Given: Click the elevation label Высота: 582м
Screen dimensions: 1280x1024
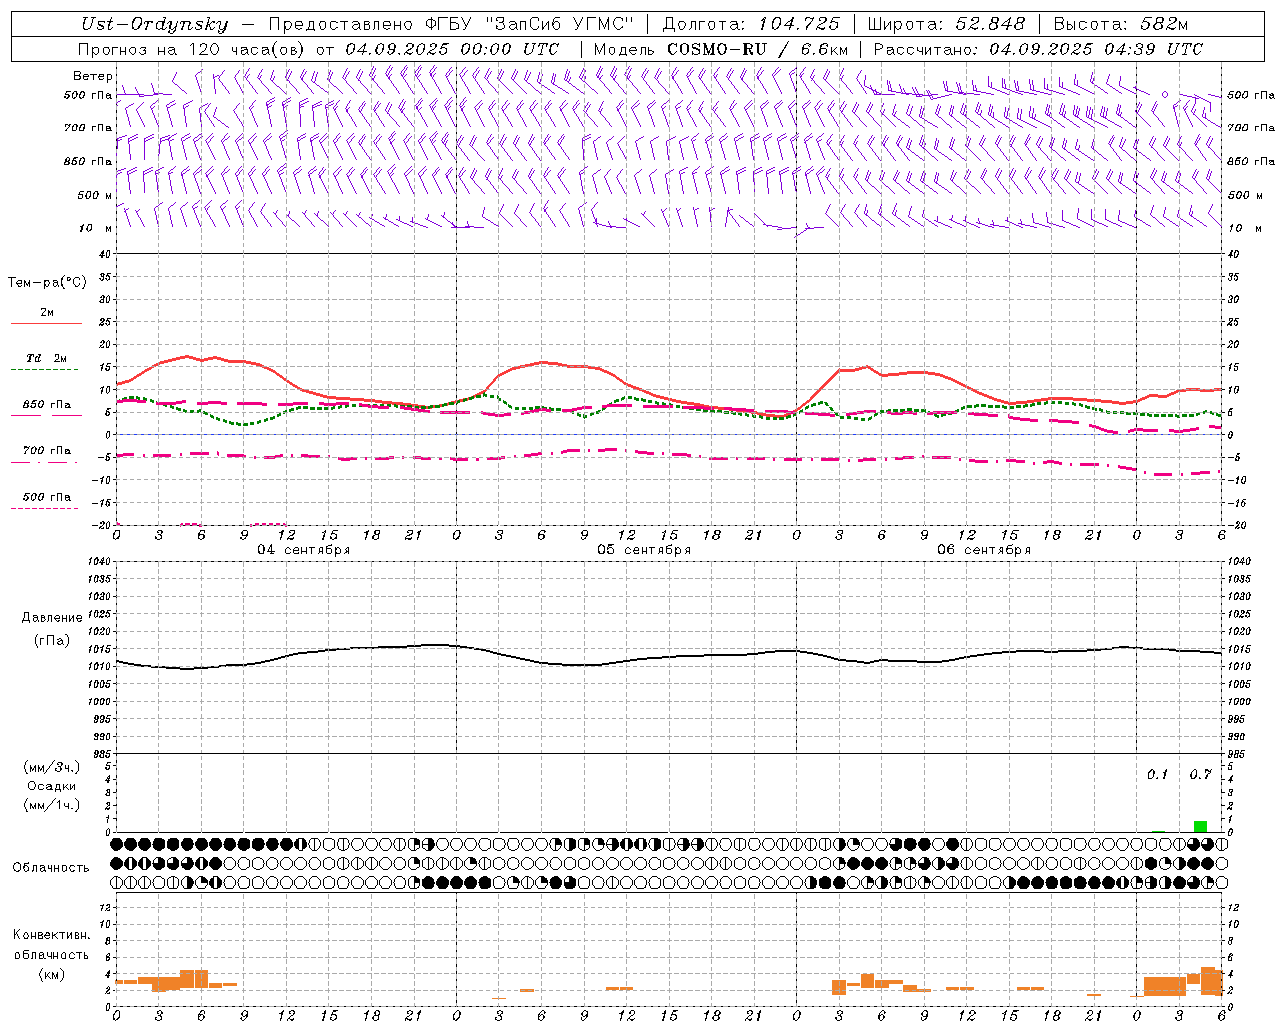Looking at the screenshot, I should click(1121, 24).
